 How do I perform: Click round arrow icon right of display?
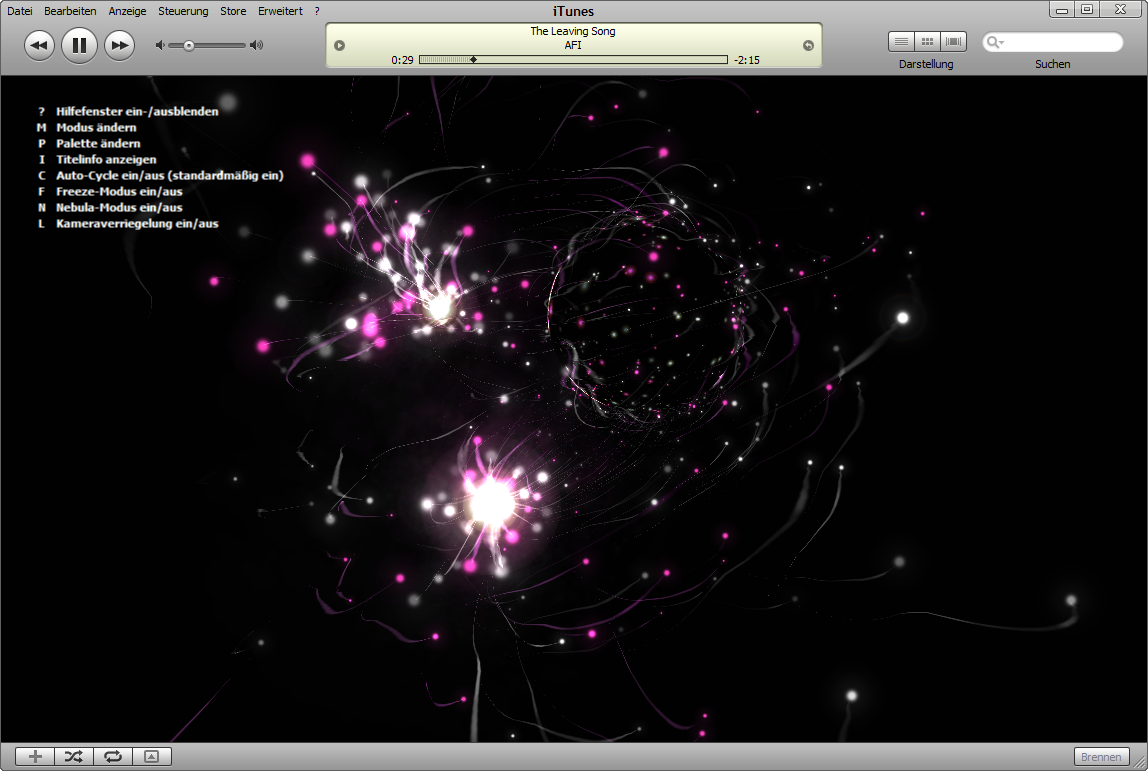(808, 45)
